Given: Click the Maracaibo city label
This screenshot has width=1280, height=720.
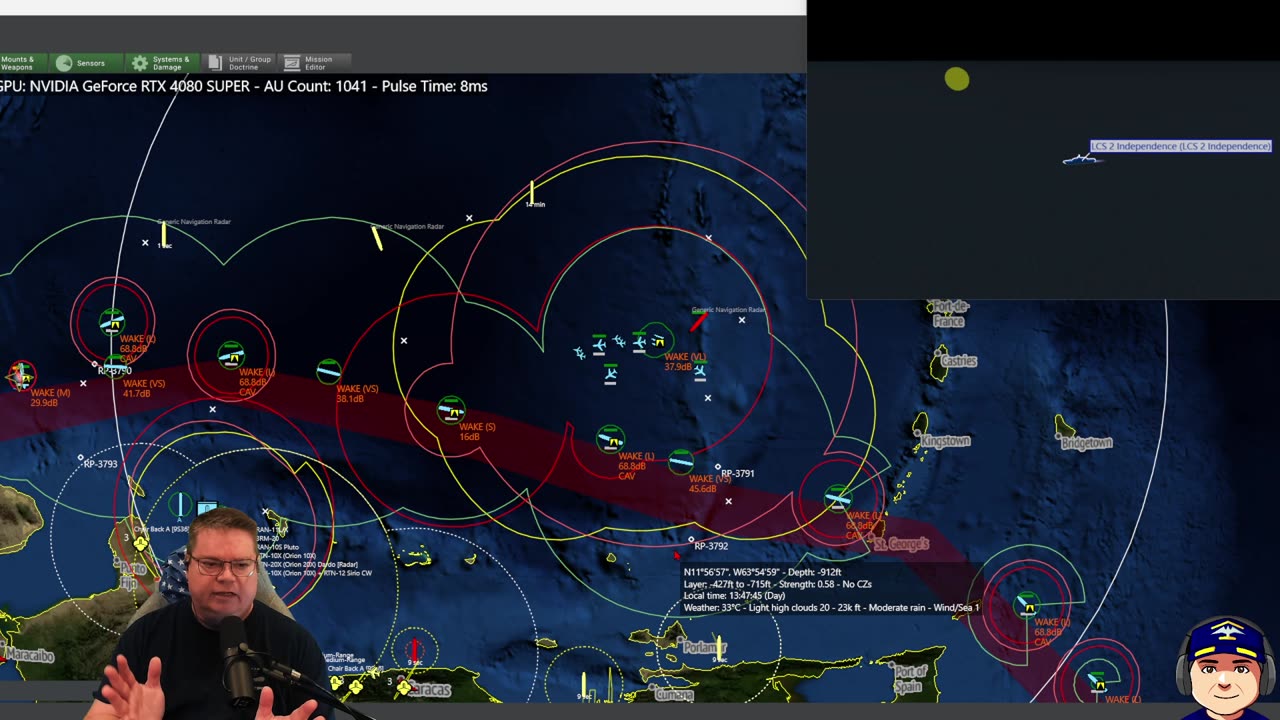Looking at the screenshot, I should (28, 655).
